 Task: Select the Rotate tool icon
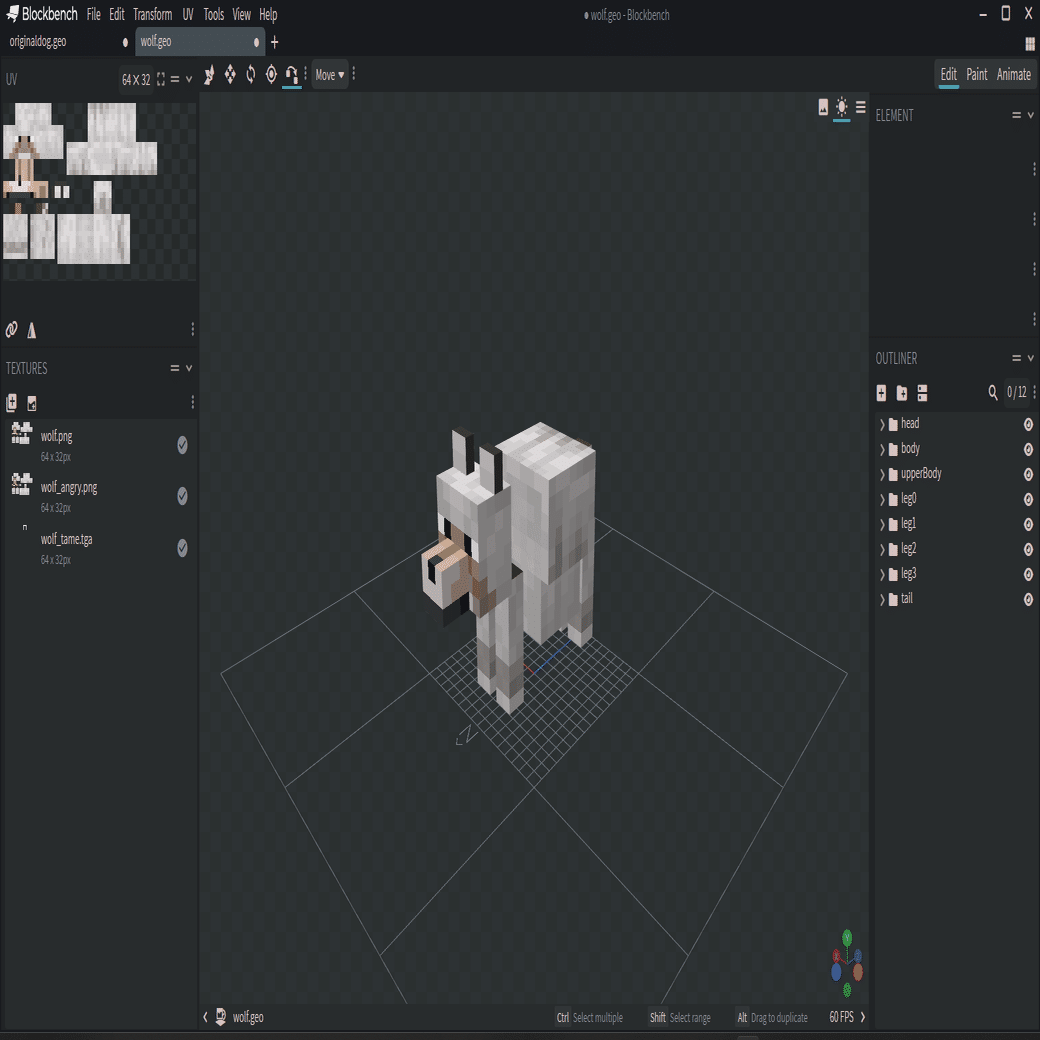click(x=251, y=74)
